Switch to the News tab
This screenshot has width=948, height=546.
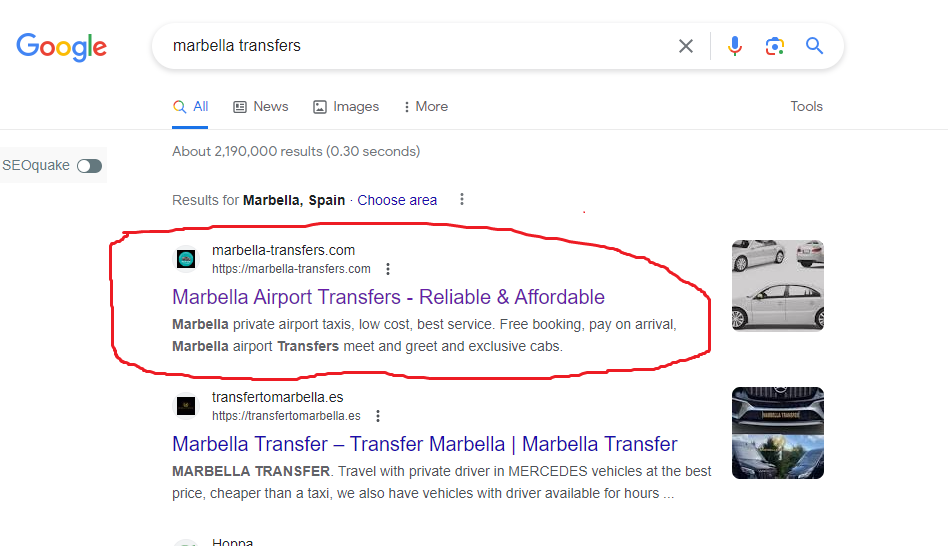(261, 106)
